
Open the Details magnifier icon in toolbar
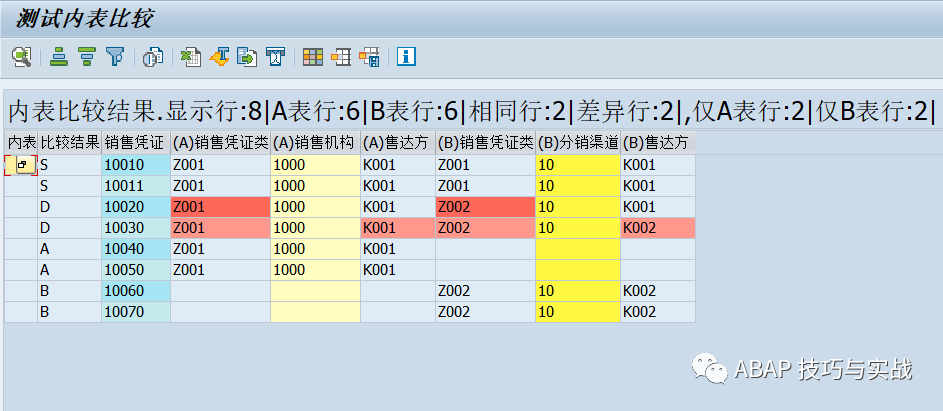22,57
